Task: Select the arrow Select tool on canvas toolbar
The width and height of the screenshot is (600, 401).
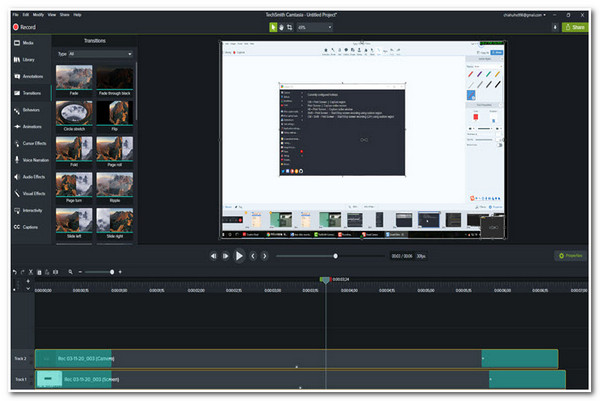Action: 273,27
